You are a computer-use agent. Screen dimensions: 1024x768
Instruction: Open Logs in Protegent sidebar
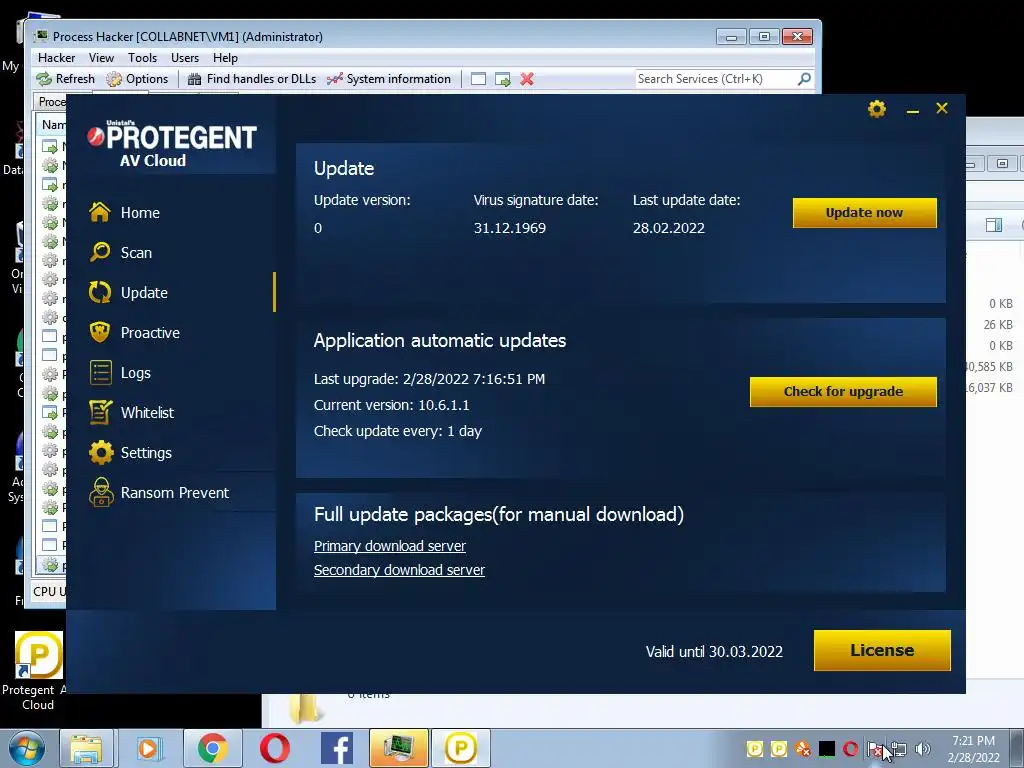pyautogui.click(x=120, y=373)
